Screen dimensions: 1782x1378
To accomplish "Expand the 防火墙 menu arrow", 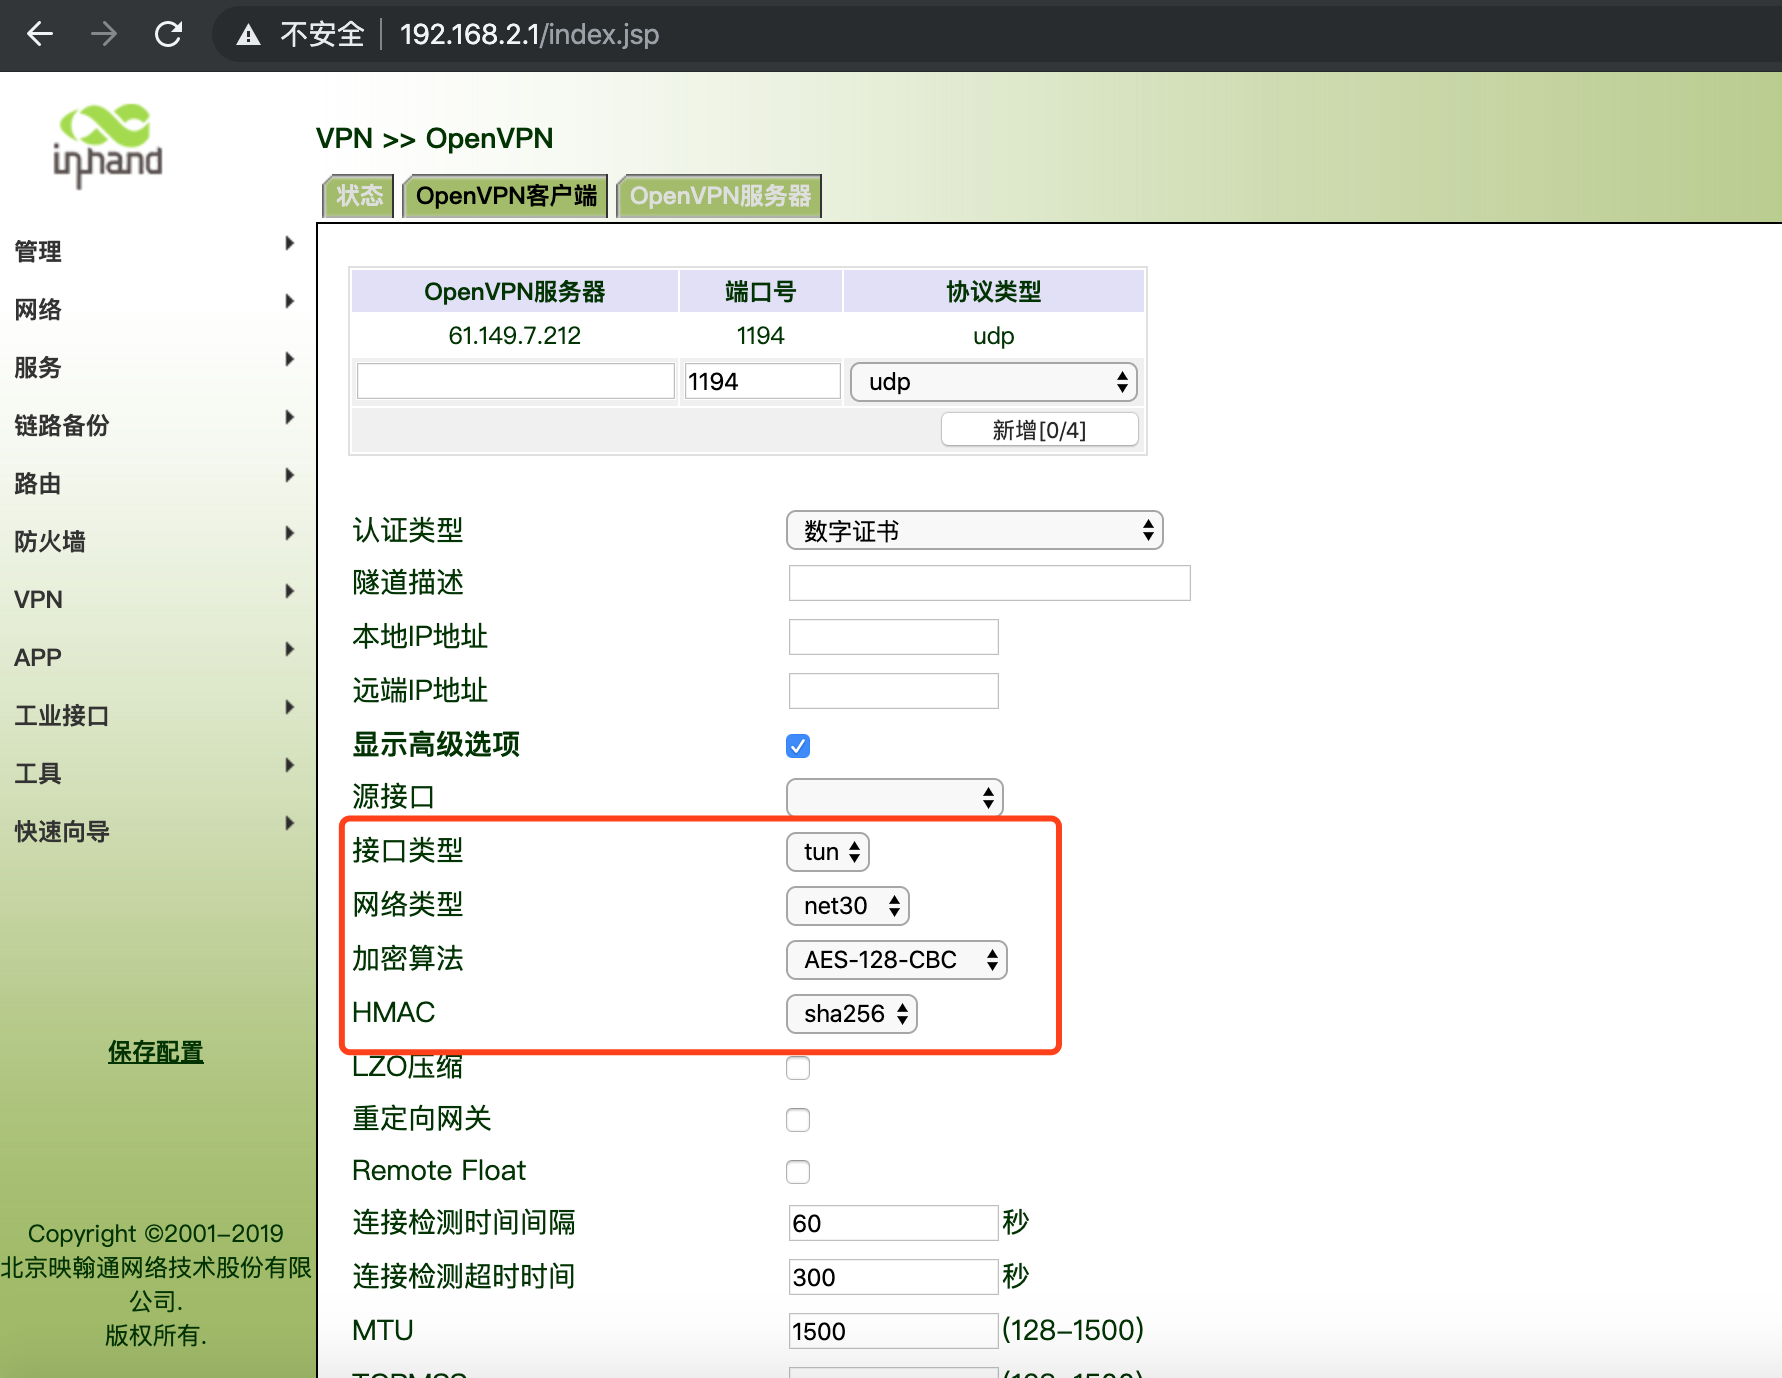I will click(289, 533).
